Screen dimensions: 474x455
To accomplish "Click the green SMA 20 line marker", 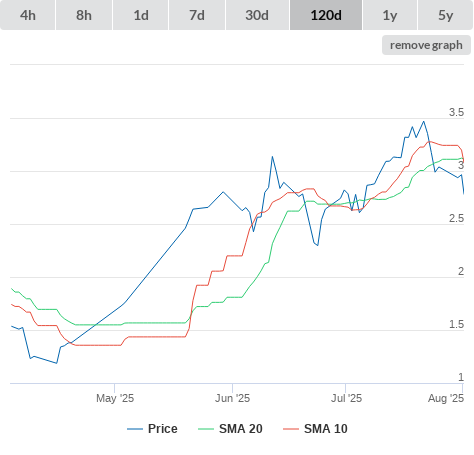I will coord(206,429).
